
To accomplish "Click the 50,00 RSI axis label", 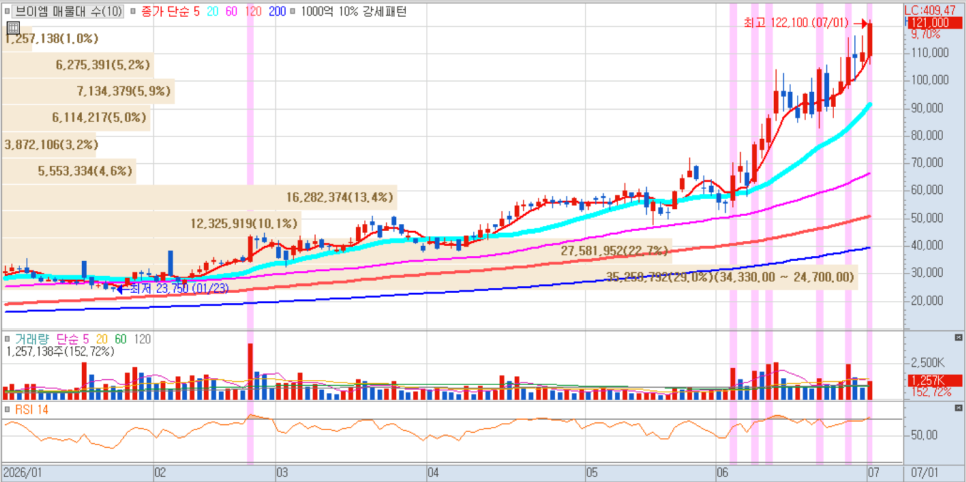I will tap(926, 435).
